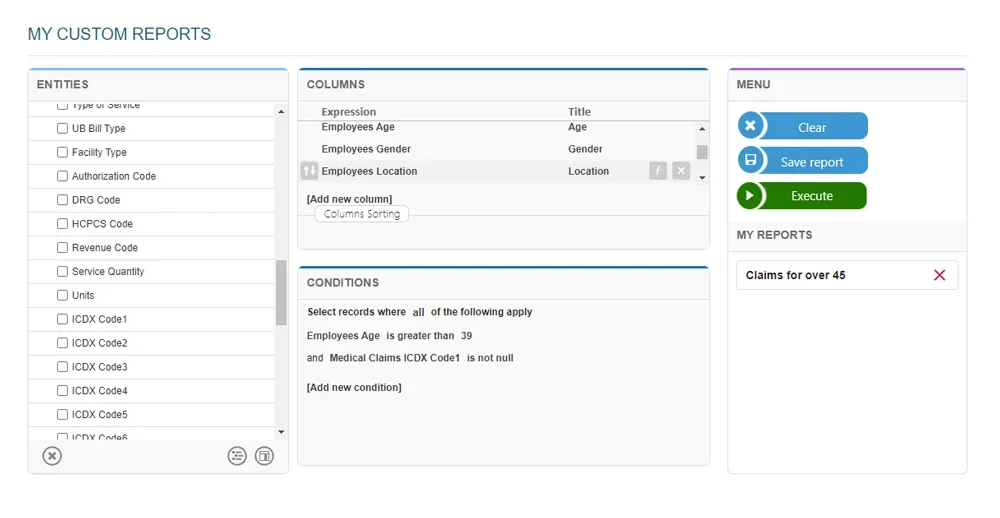Open the 'is greater than' operator dropdown

420,336
